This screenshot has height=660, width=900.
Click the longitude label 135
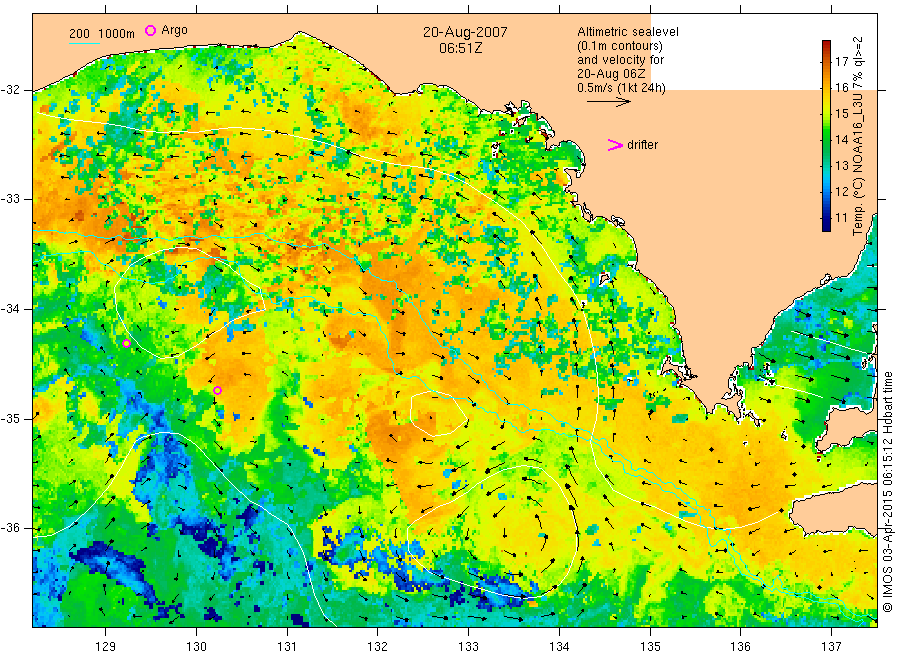tap(650, 647)
